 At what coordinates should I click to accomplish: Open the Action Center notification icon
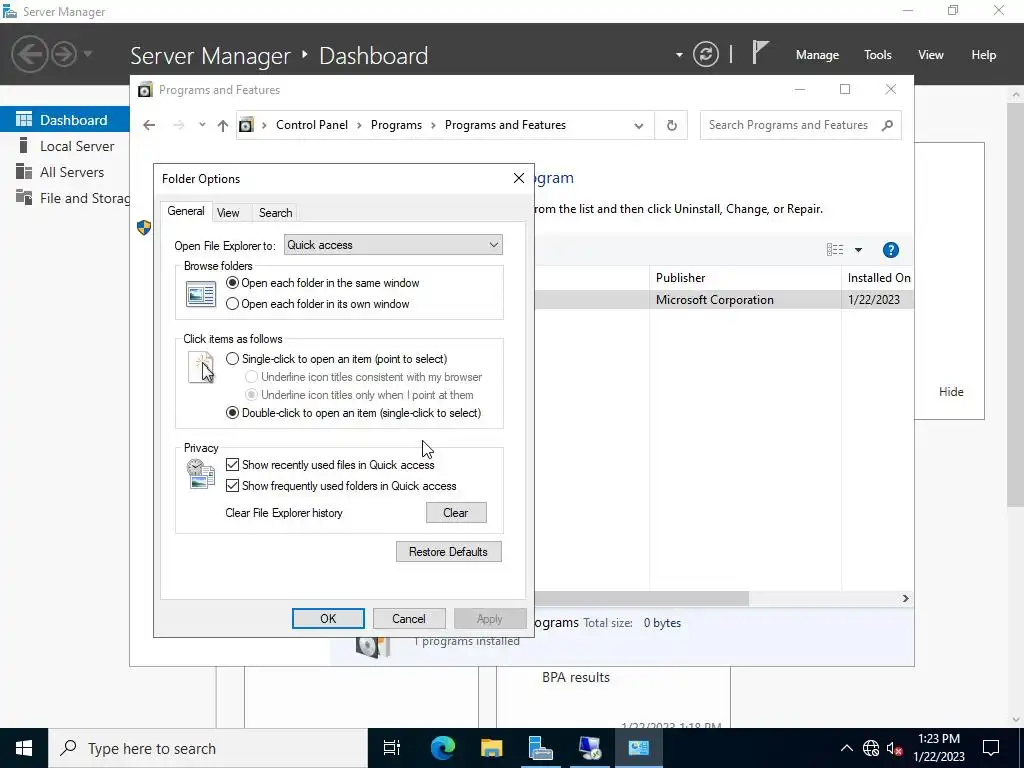[x=991, y=748]
